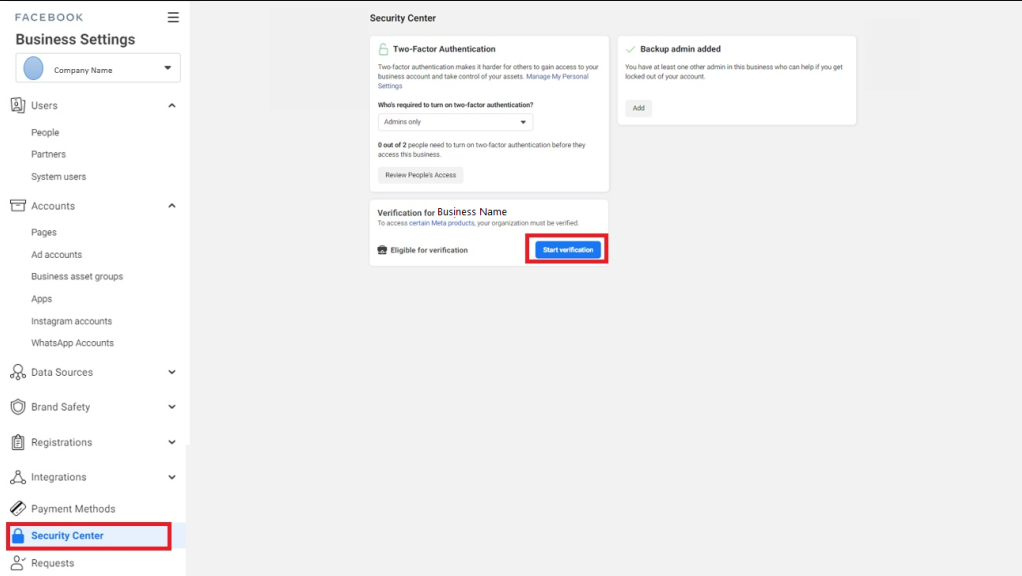Viewport: 1022px width, 576px height.
Task: Click the Data Sources icon
Action: pyautogui.click(x=17, y=372)
